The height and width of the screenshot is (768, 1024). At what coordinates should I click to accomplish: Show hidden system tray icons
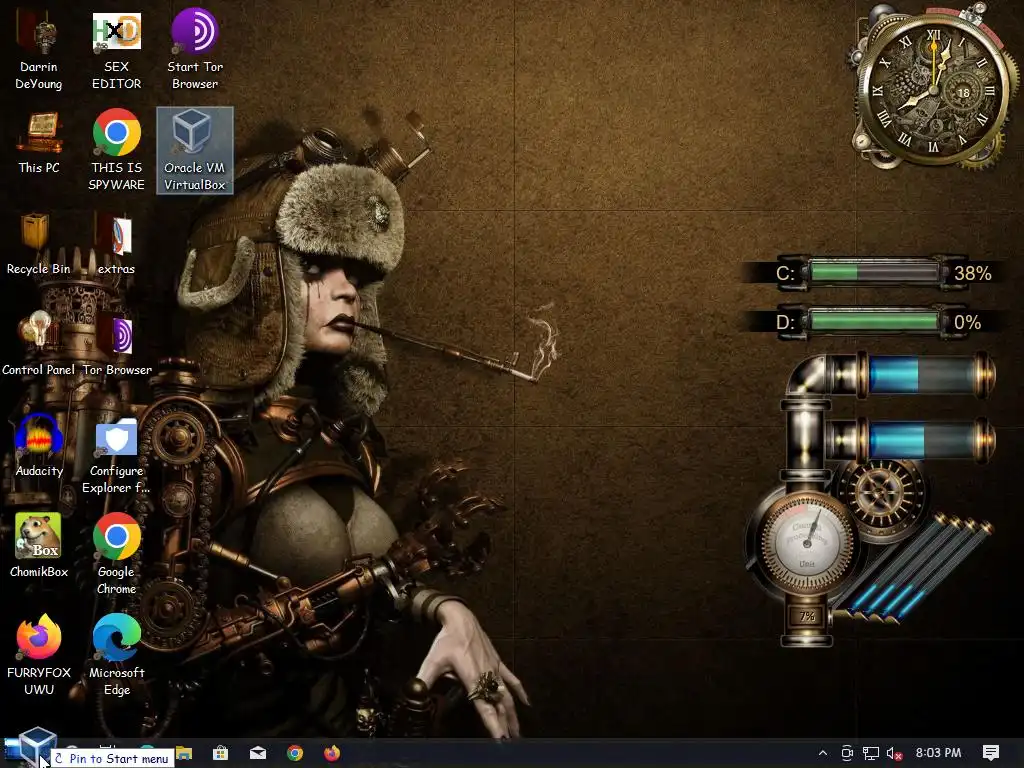point(823,753)
